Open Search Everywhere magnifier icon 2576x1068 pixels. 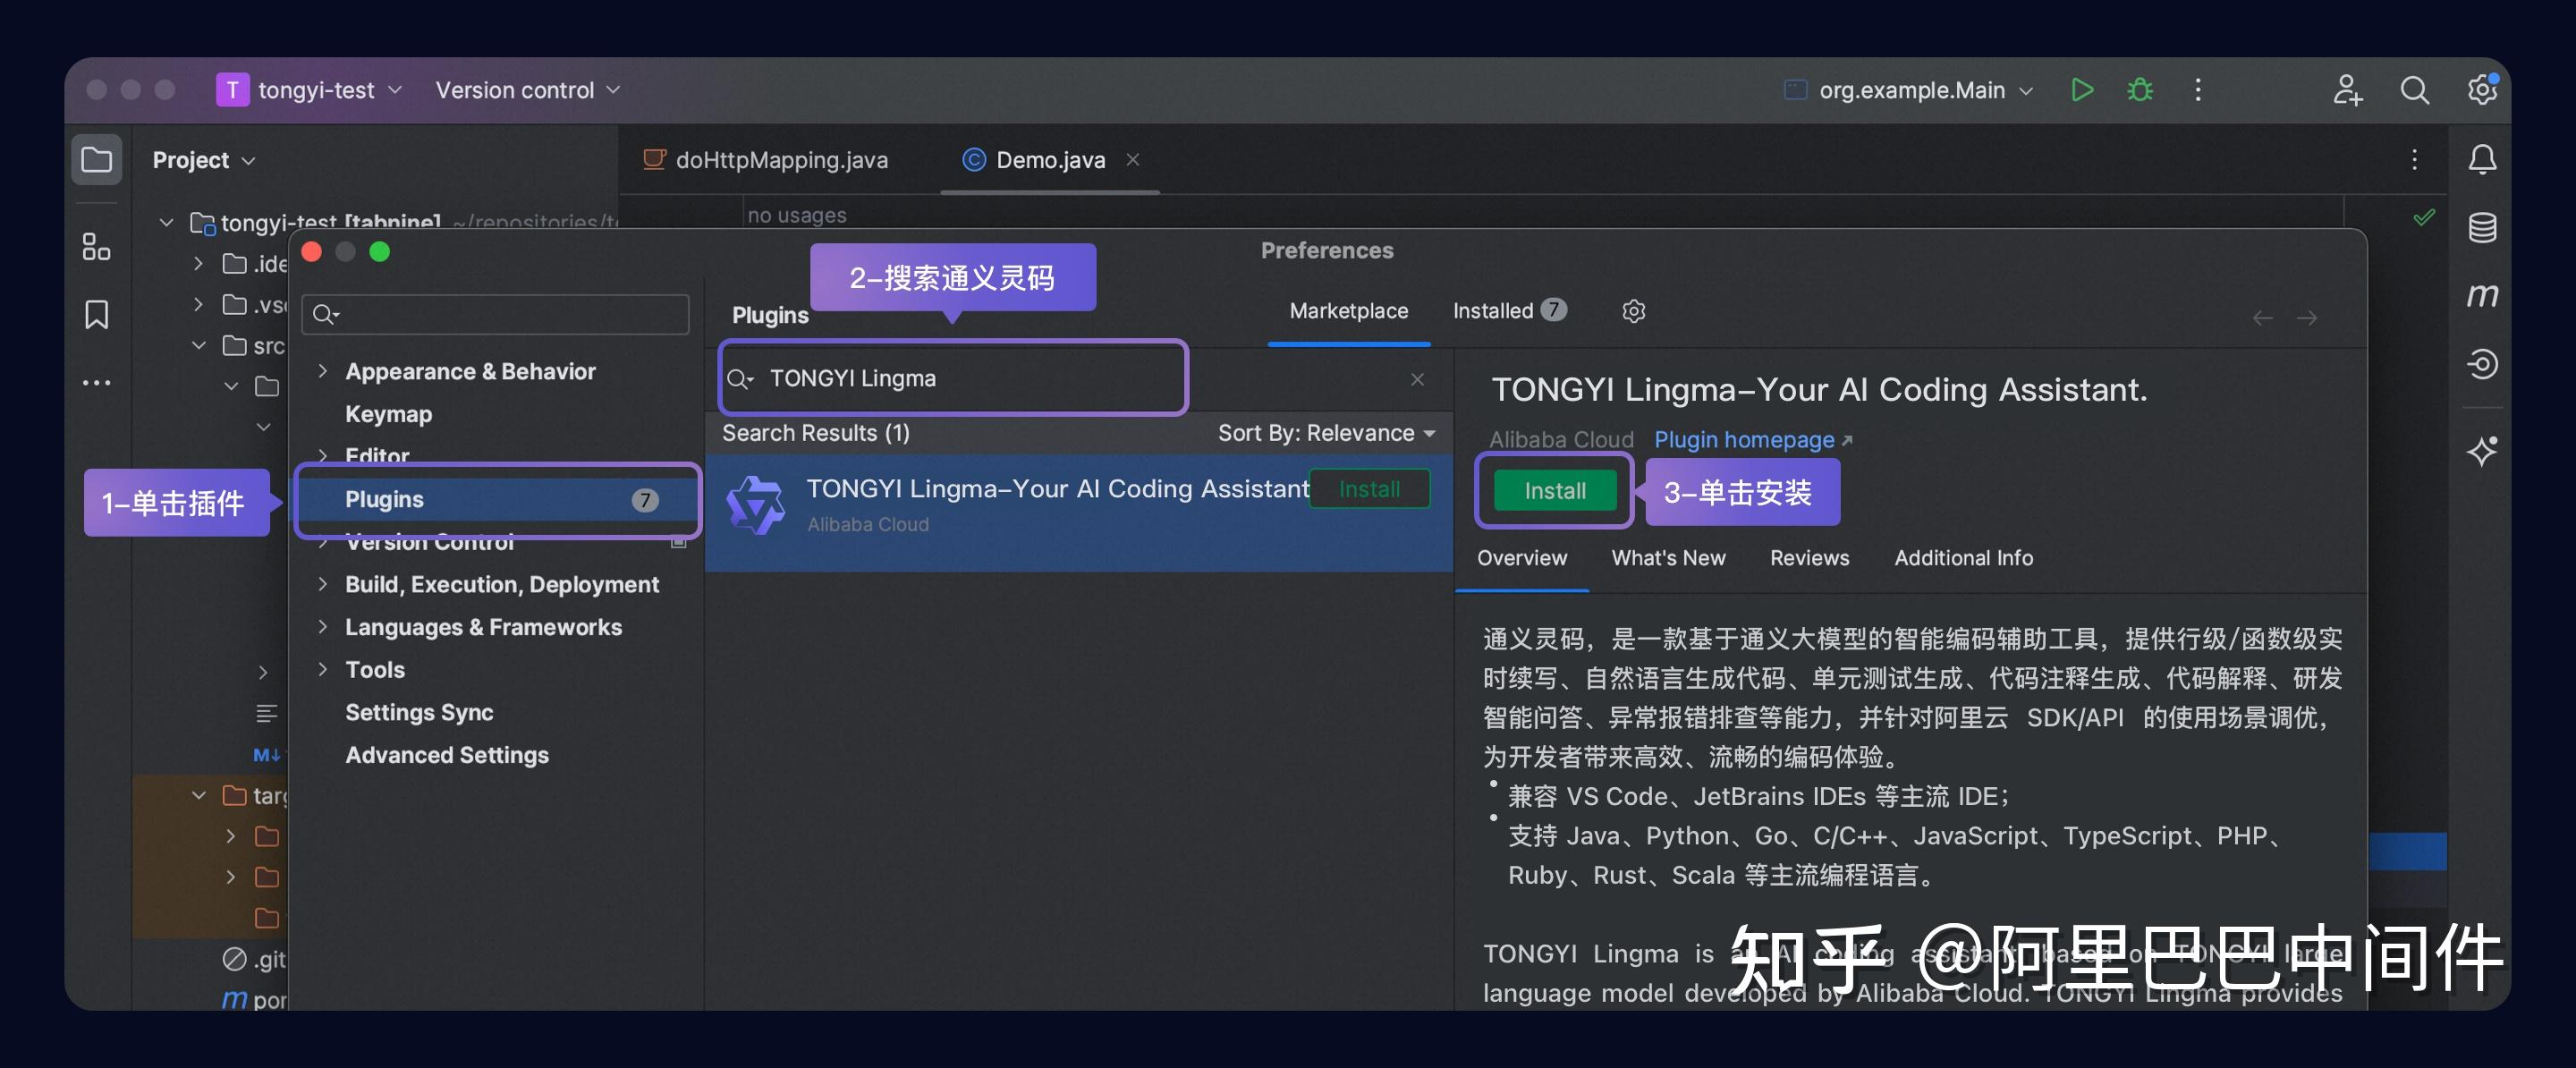click(2414, 90)
